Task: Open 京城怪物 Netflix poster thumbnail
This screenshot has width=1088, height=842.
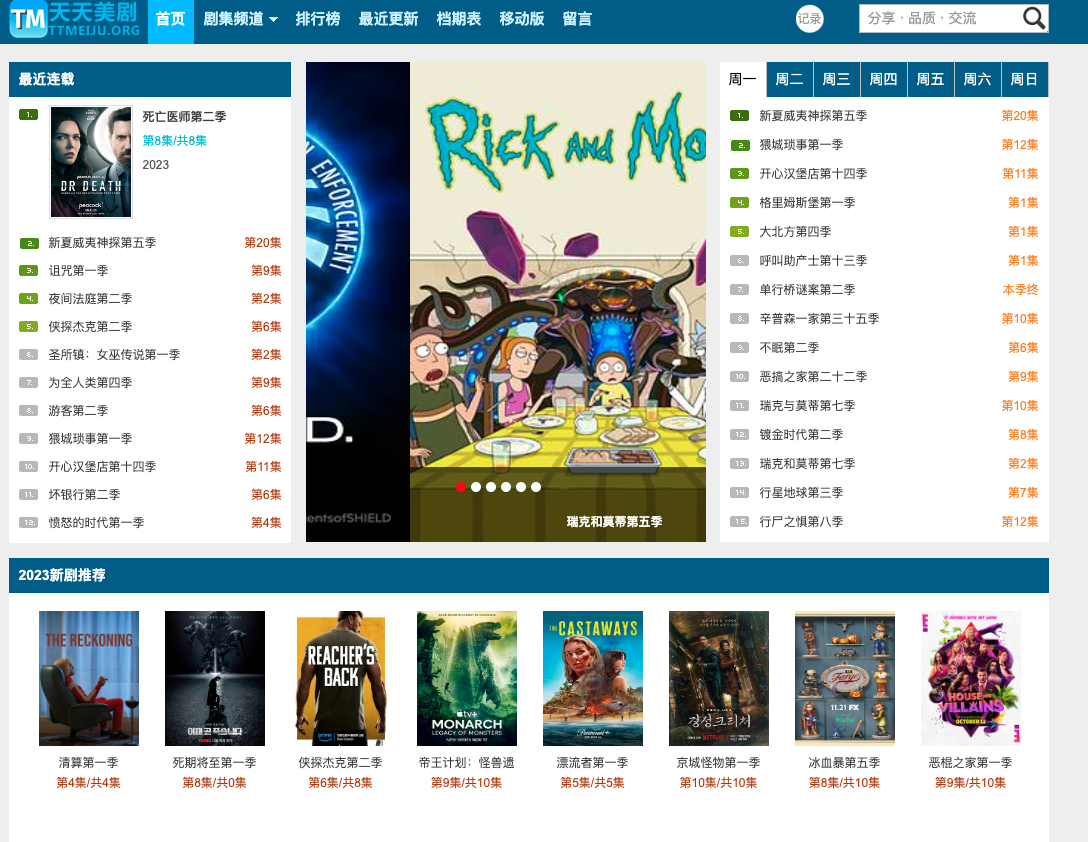Action: tap(719, 678)
